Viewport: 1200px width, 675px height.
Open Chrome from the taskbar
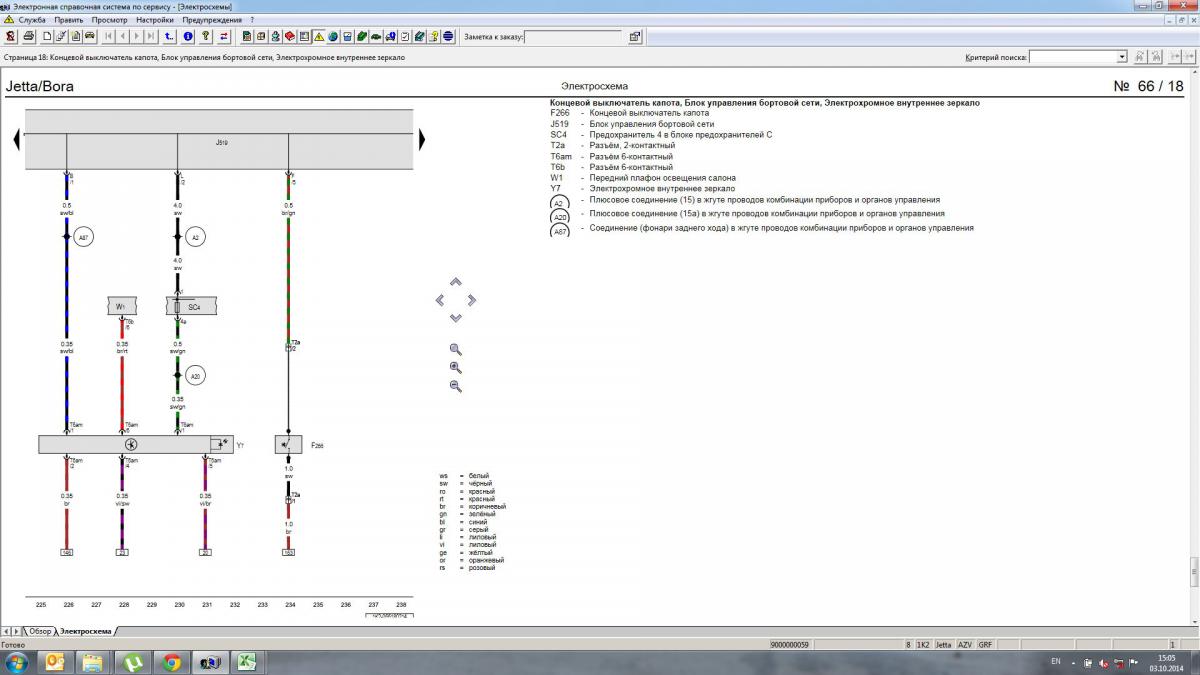coord(171,662)
